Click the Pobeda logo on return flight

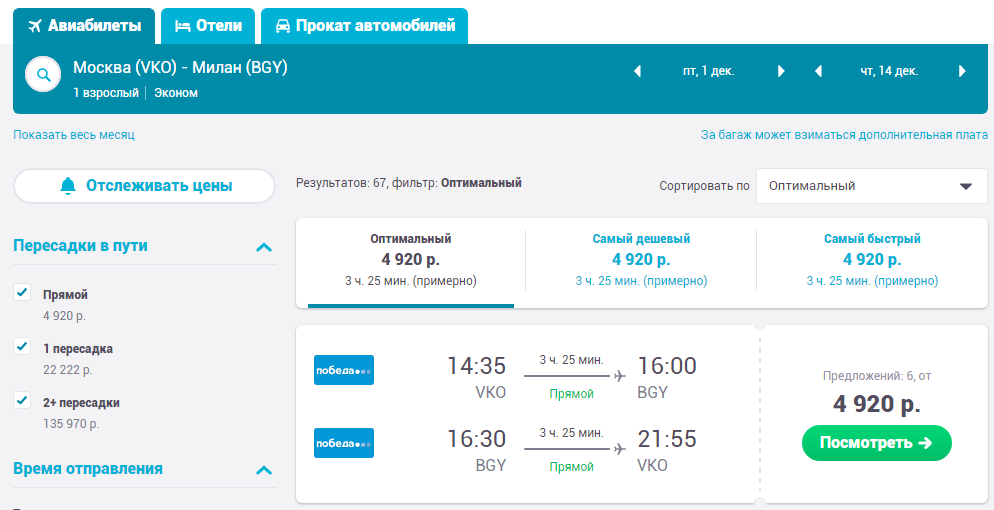click(344, 443)
